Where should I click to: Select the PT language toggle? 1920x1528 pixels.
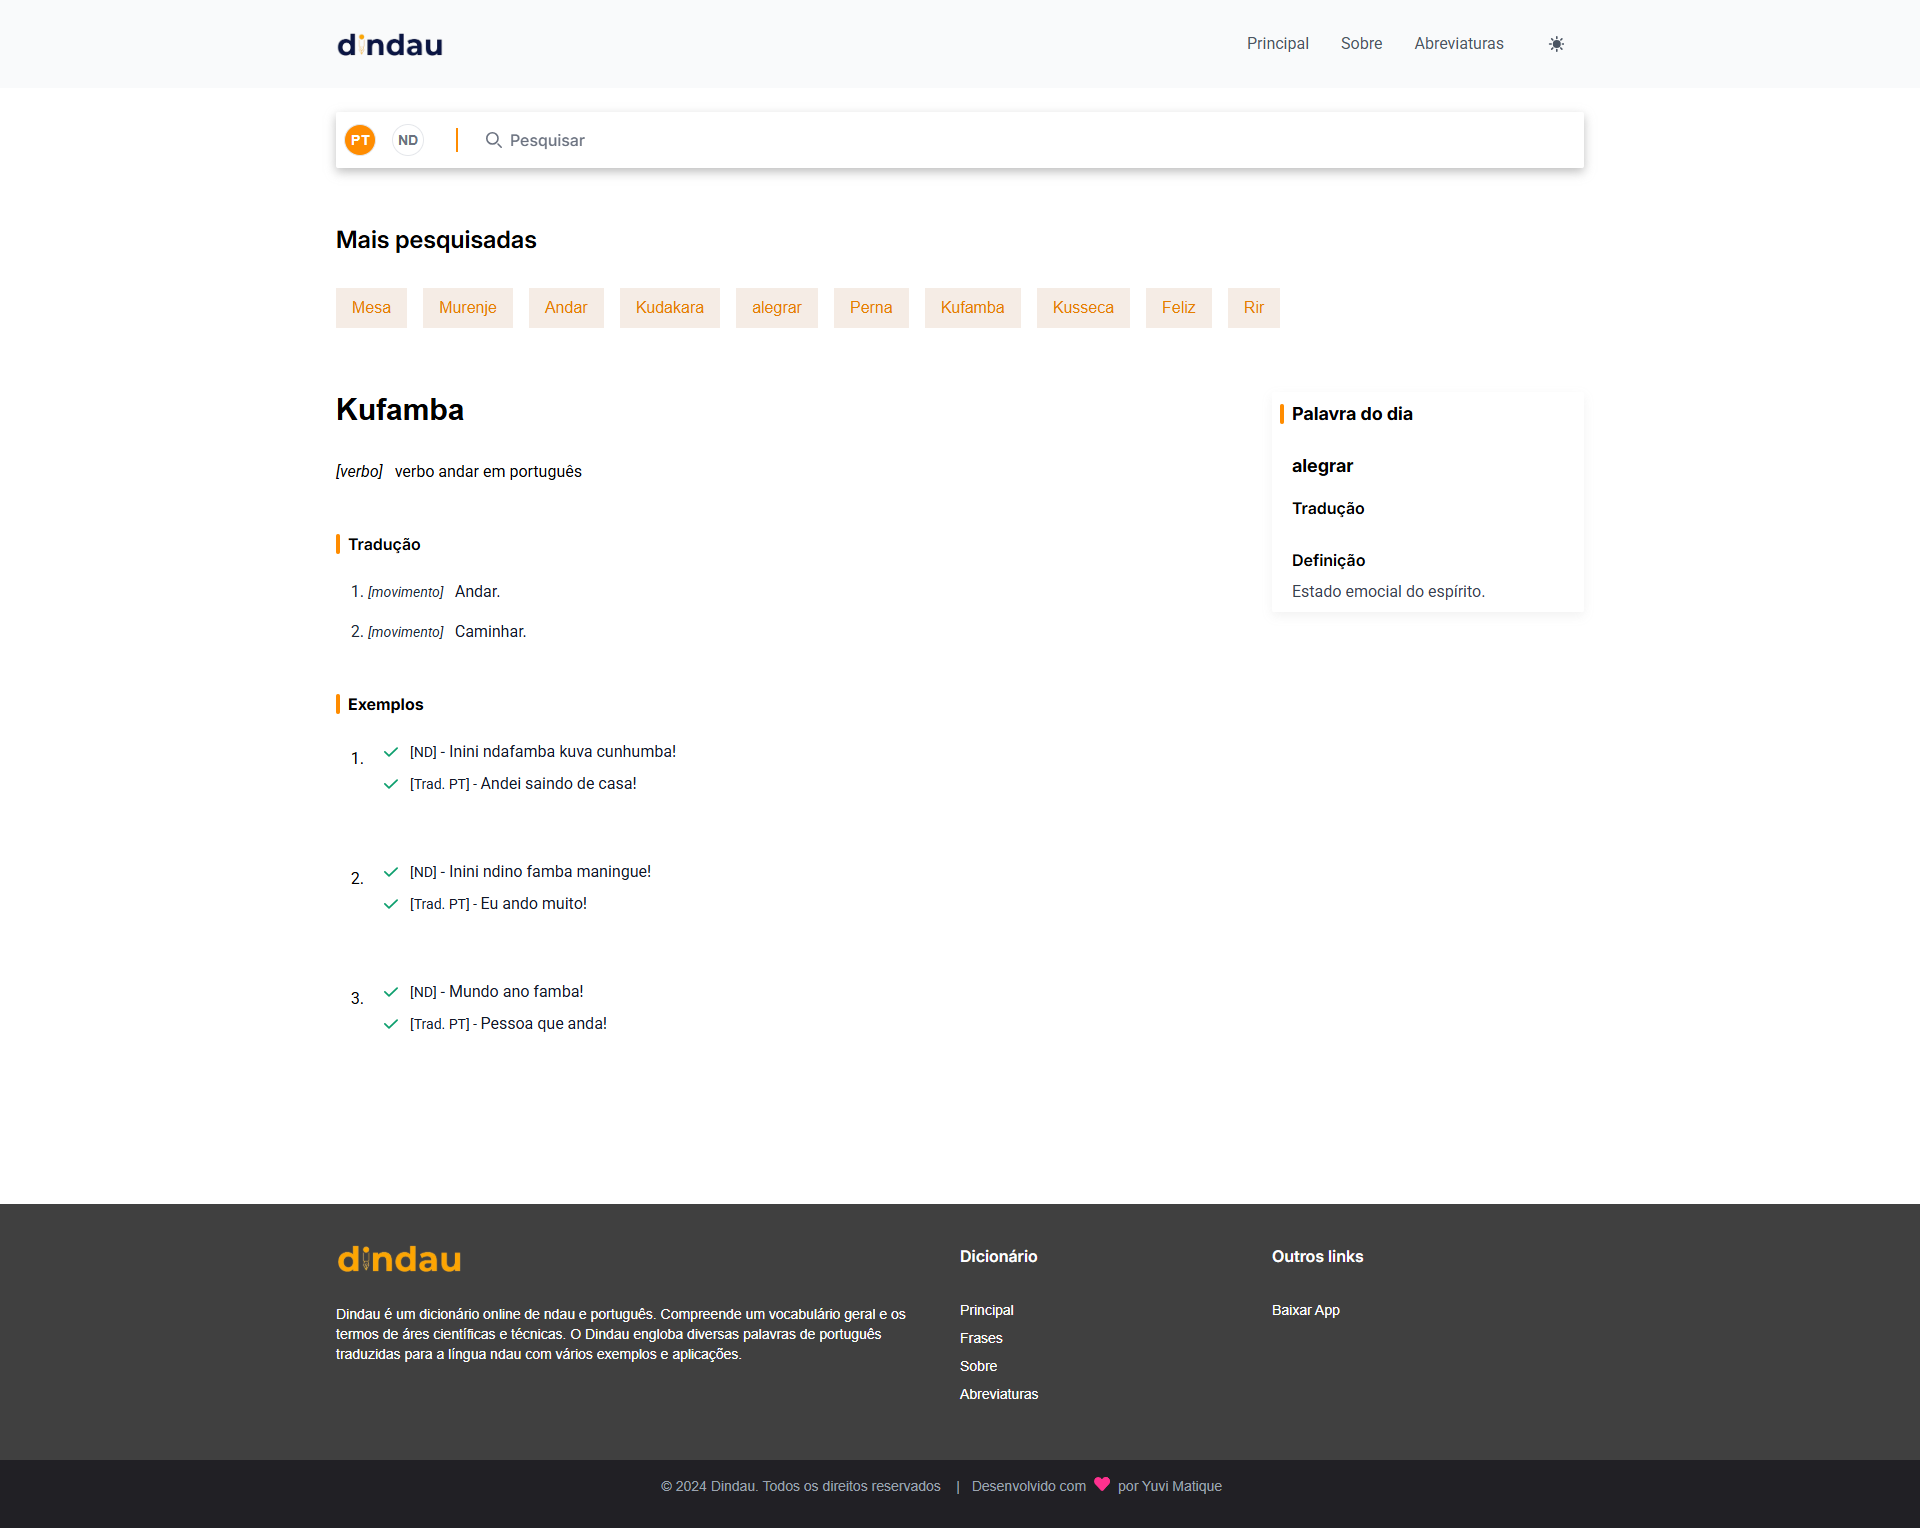point(360,140)
